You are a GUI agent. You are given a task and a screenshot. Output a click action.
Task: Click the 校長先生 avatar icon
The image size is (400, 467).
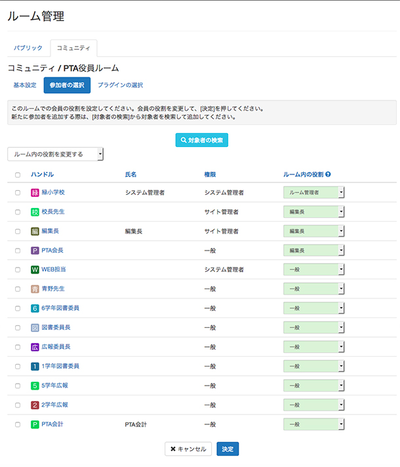tap(35, 212)
